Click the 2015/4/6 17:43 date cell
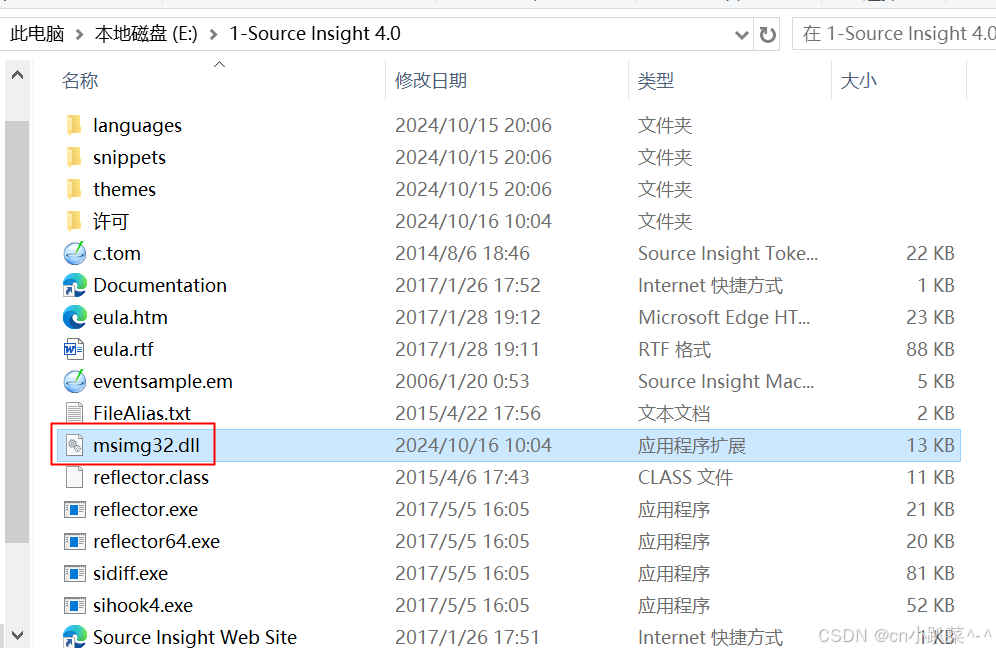 tap(462, 478)
